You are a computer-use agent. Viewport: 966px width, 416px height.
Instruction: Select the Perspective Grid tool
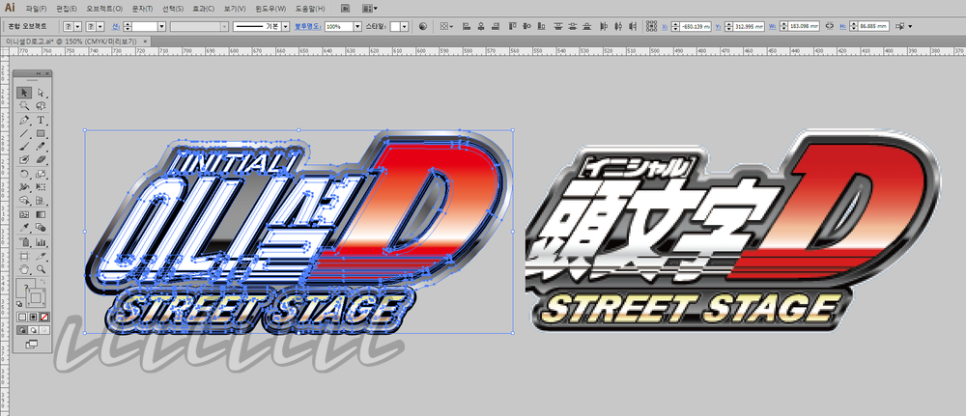coord(41,200)
